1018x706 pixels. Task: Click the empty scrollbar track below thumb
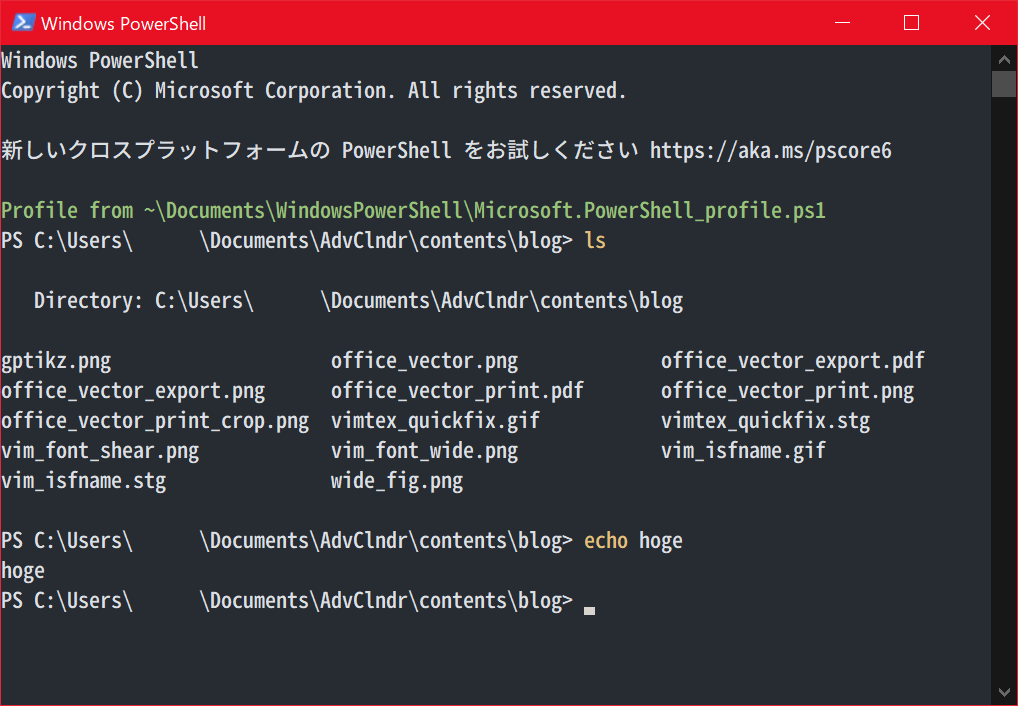1004,388
